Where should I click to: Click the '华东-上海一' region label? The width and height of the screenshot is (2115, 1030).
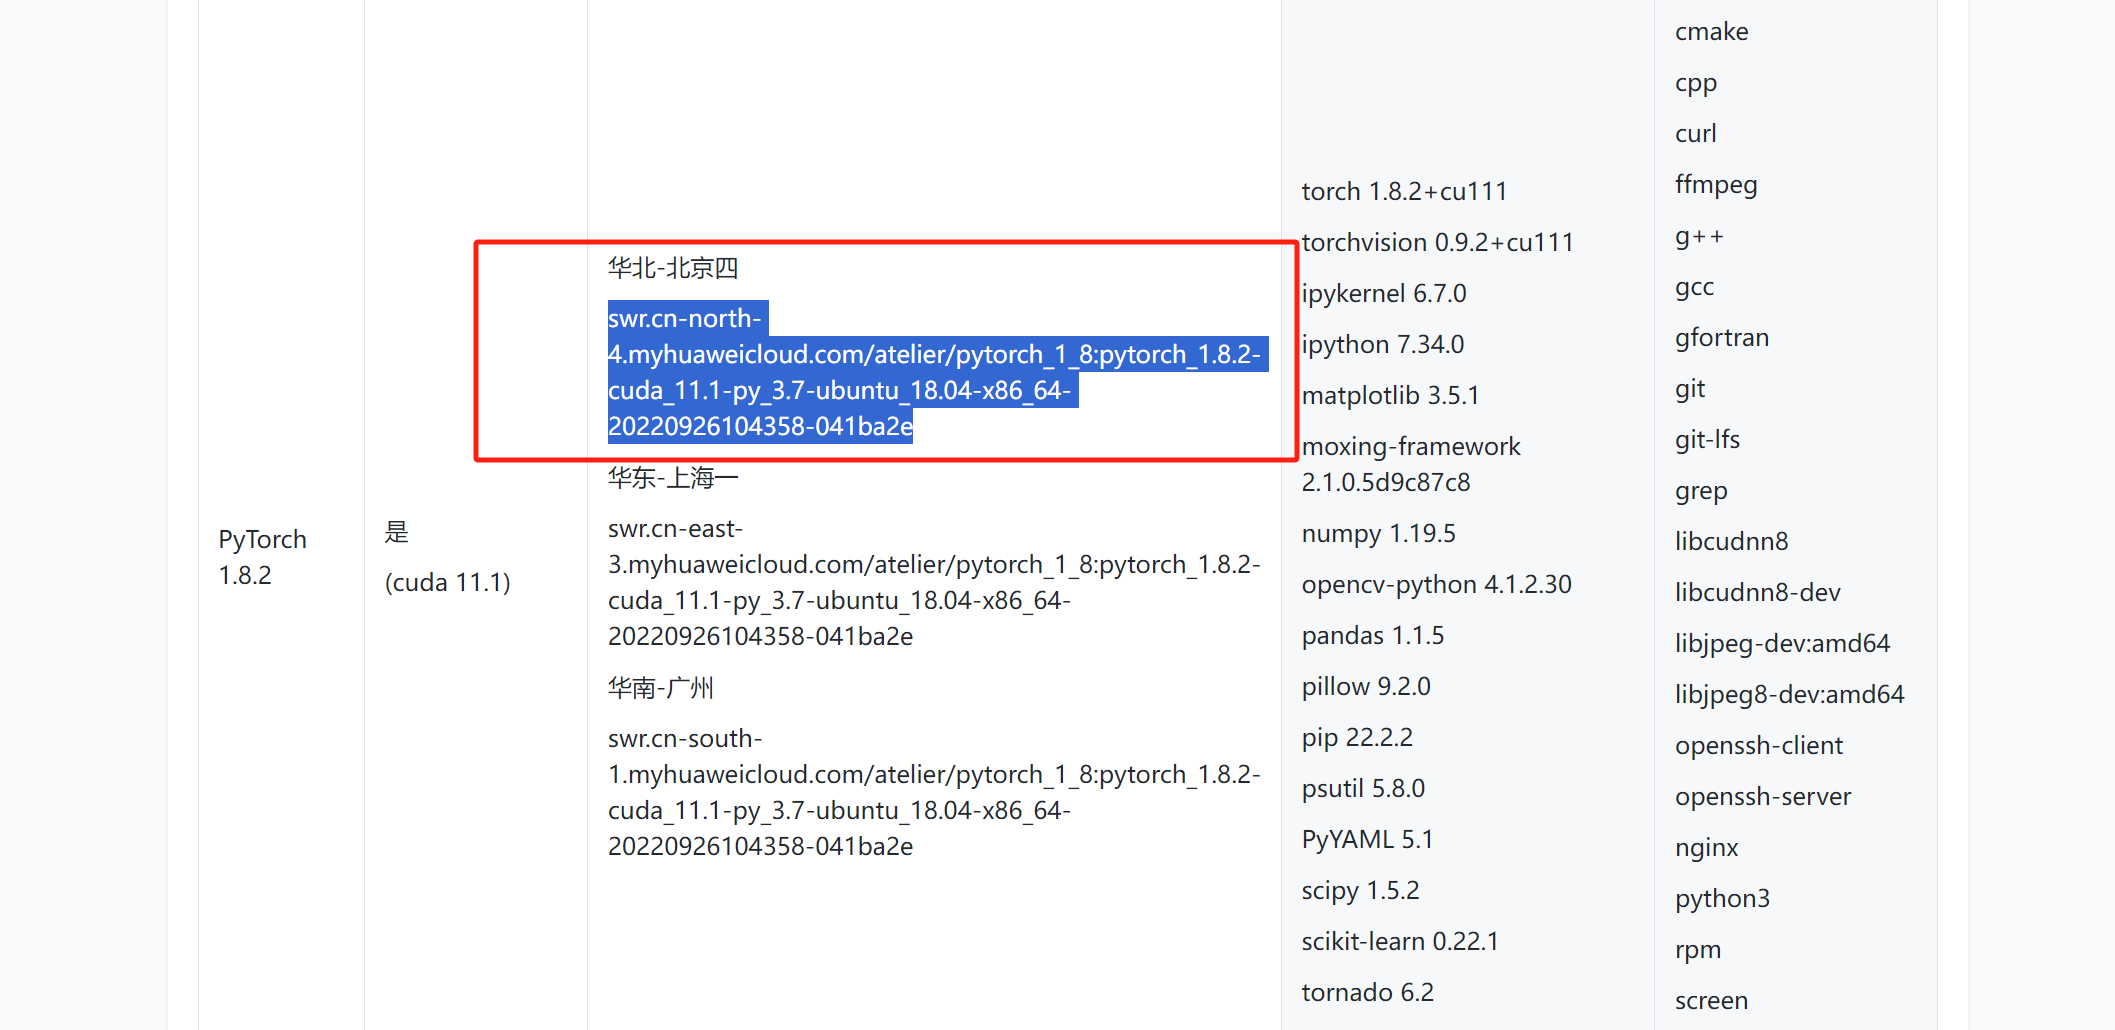673,478
